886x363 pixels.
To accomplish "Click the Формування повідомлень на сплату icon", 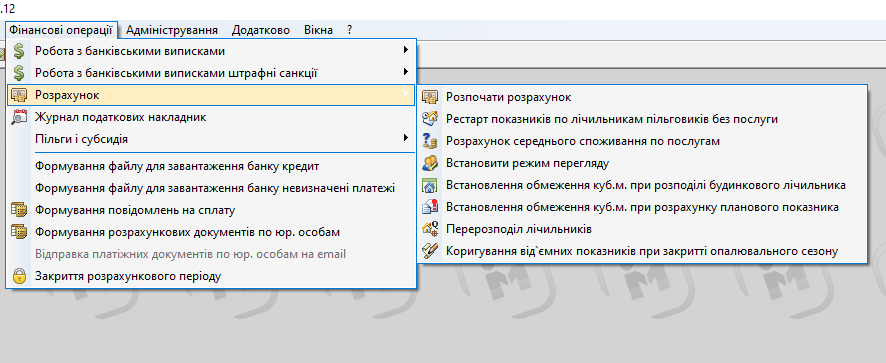I will pos(19,210).
